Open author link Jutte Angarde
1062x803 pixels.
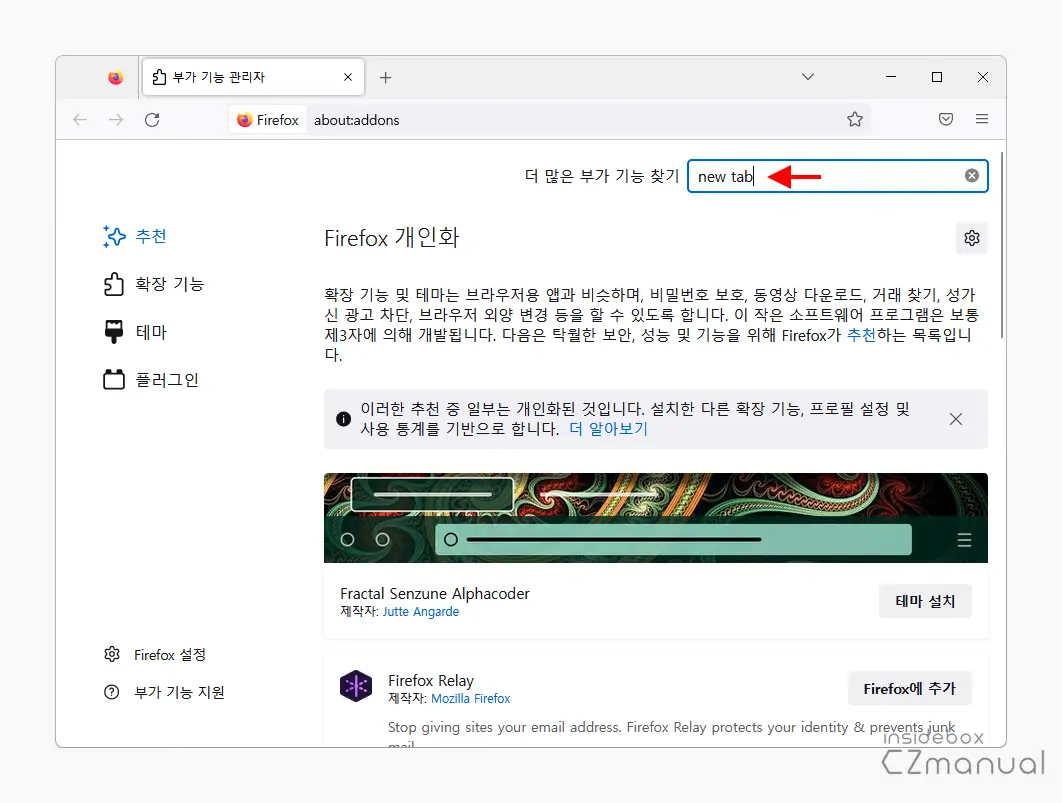(x=421, y=611)
